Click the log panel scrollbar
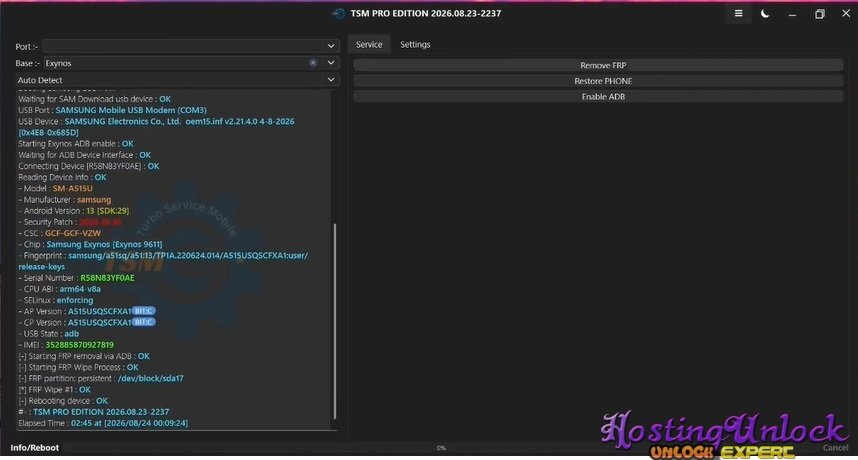Viewport: 858px width, 460px height. click(x=334, y=321)
